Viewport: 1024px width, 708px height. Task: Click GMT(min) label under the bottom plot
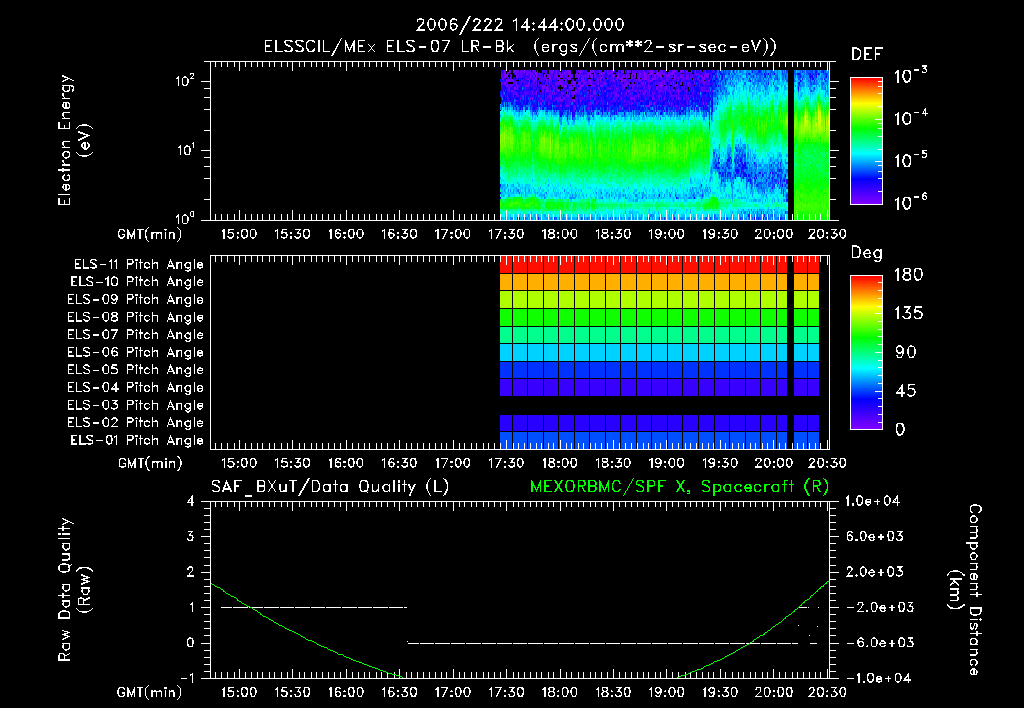[150, 692]
